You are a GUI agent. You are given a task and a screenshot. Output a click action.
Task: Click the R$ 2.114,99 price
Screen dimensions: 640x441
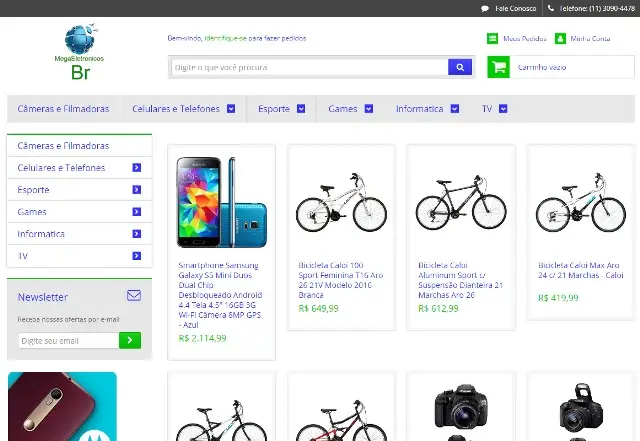click(202, 338)
